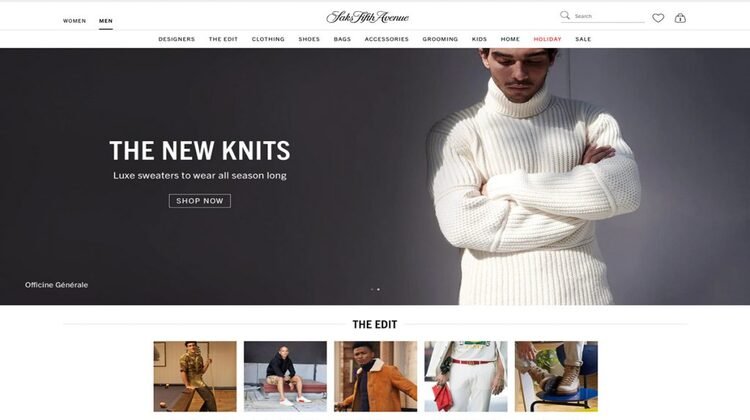Select the Accessories menu item
750x420 pixels.
pos(386,39)
